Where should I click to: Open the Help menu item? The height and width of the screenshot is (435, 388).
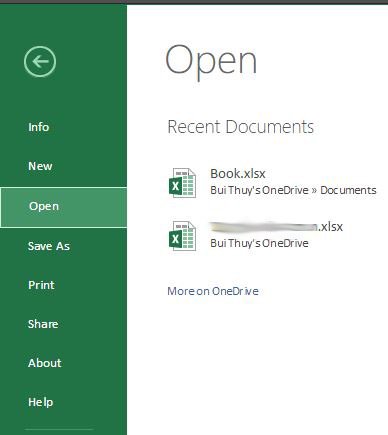point(41,402)
